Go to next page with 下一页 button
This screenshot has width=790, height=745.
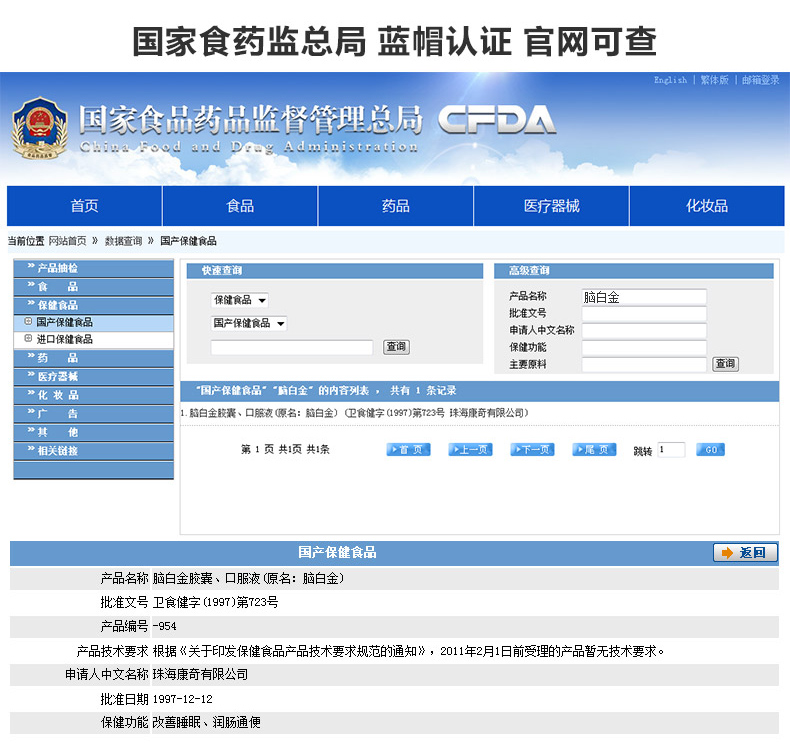[x=532, y=449]
